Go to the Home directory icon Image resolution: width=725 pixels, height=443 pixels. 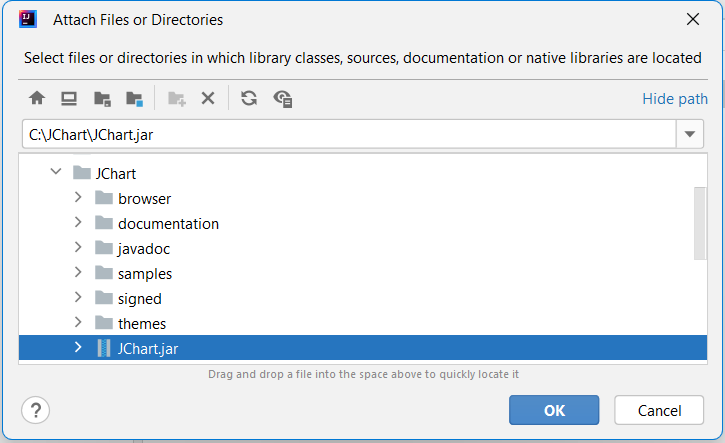(37, 98)
